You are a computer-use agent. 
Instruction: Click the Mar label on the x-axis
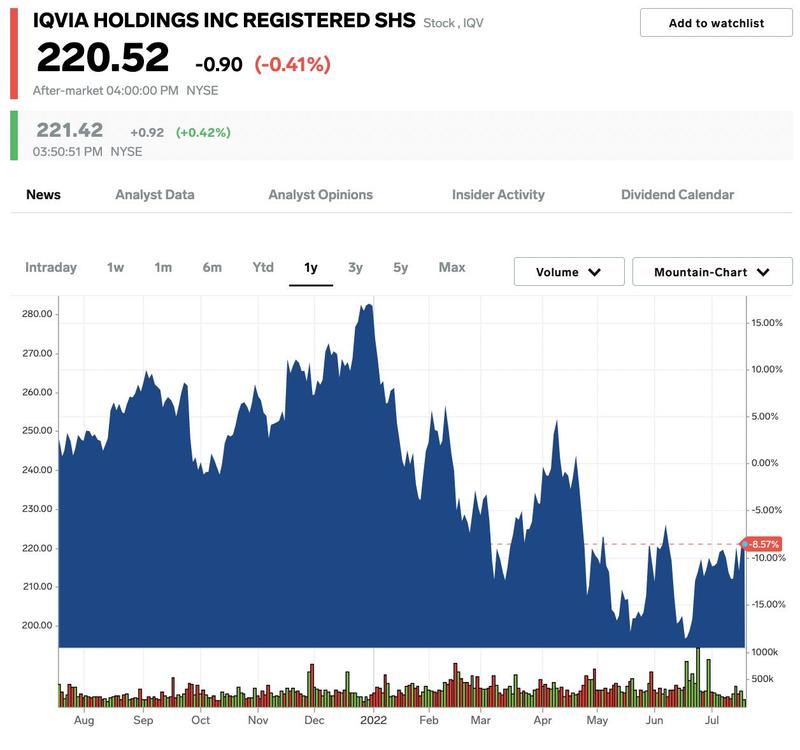pos(480,720)
